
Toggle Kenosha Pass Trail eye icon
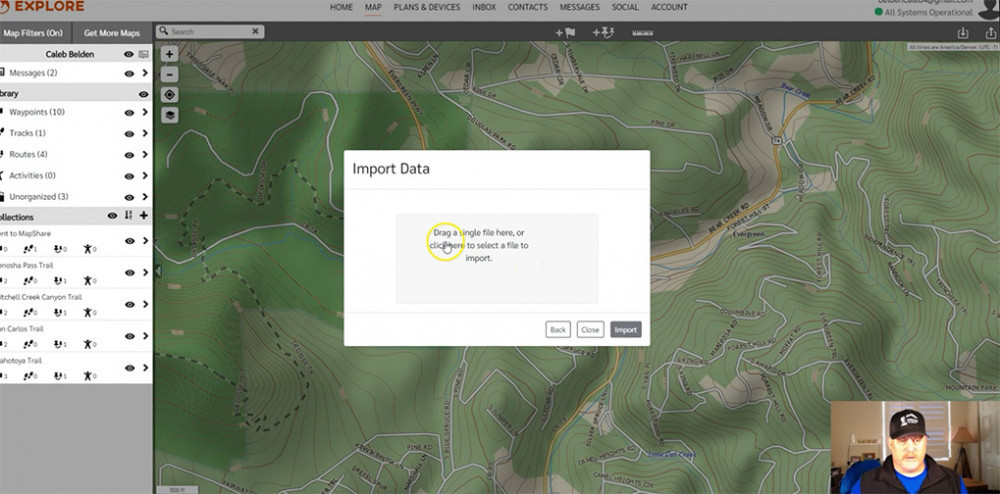129,272
